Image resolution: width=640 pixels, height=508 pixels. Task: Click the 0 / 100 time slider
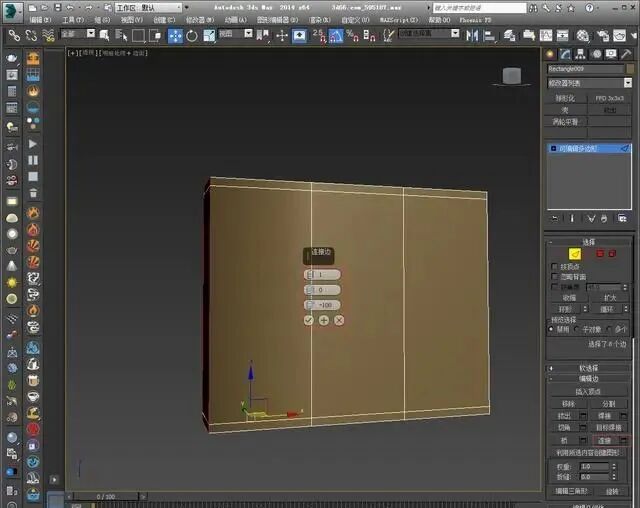coord(107,497)
